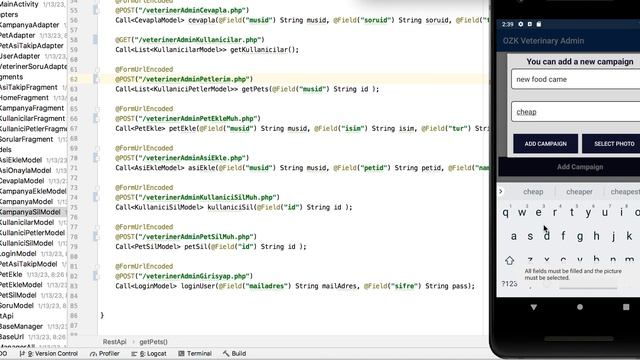Select HomeFragment in project tree
The height and width of the screenshot is (360, 640).
point(24,98)
